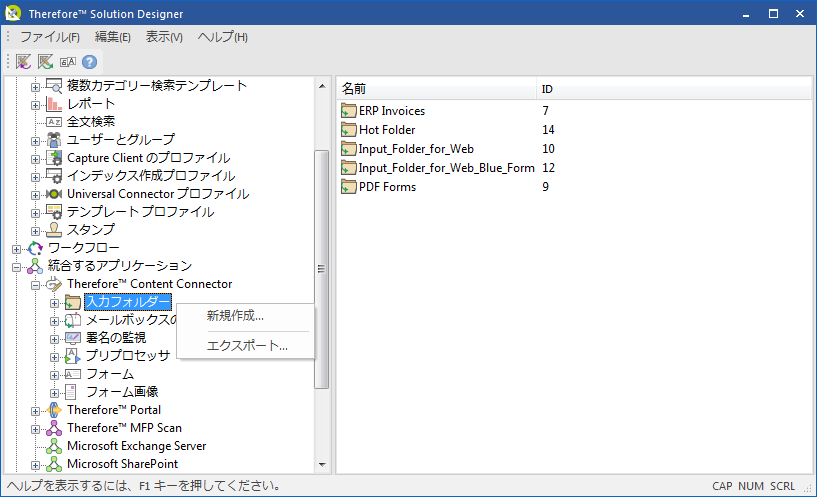Screen dimensions: 817x497
Task: Click the 署名の監視 icon
Action: click(72, 338)
